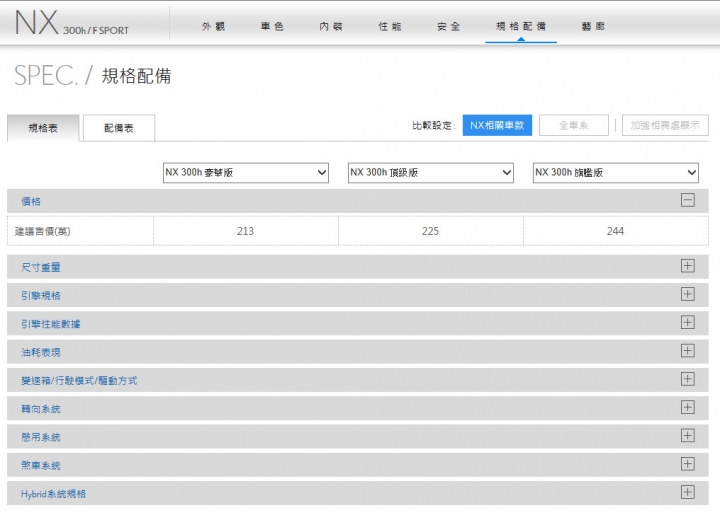Switch to the 規格表 tab
Screen dimensions: 720x515
tap(43, 128)
